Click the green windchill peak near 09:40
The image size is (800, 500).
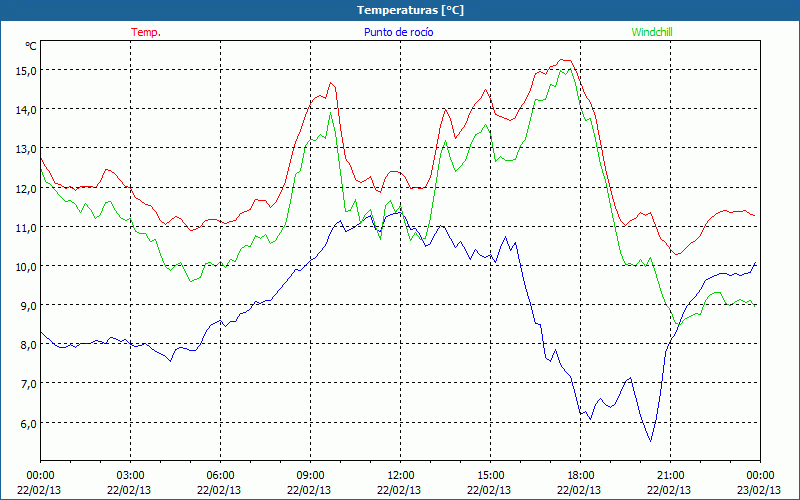tap(331, 113)
